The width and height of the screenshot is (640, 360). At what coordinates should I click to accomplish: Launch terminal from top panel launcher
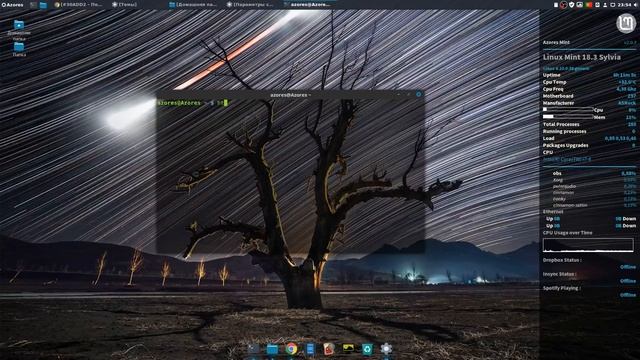pos(33,5)
